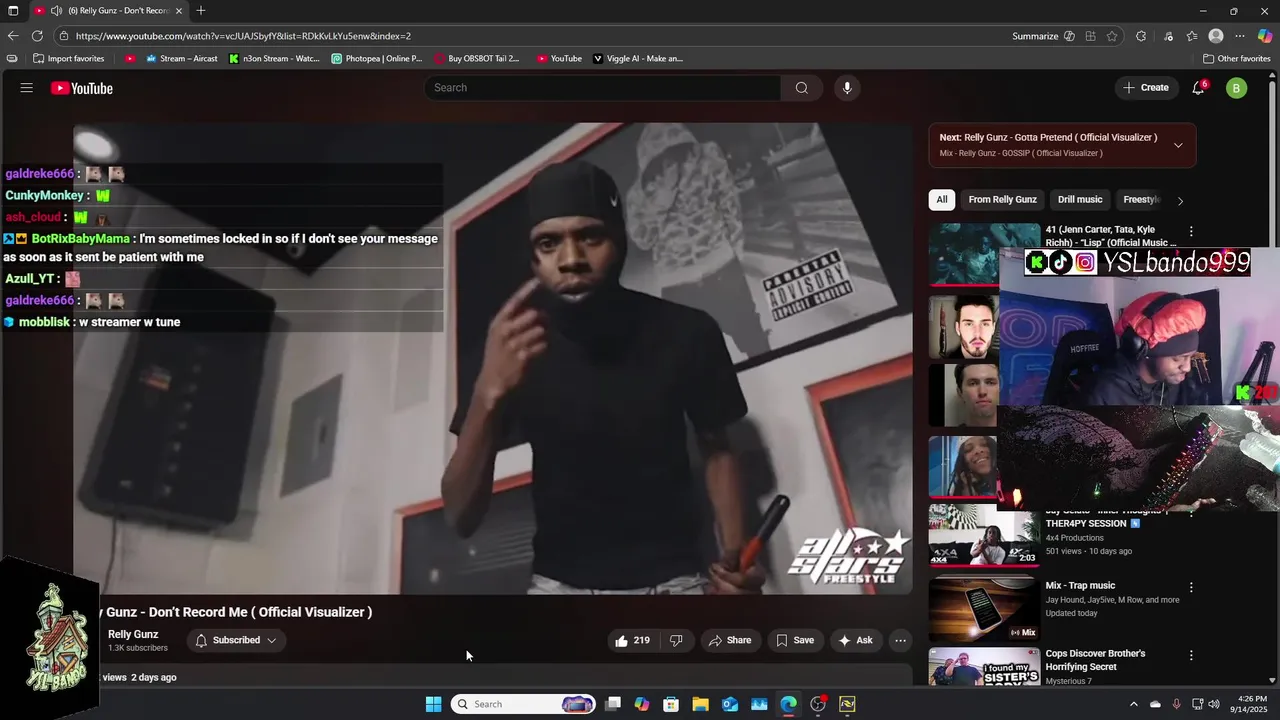This screenshot has height=720, width=1280.
Task: Select the From Relly Gunz chip
Action: coord(1002,199)
